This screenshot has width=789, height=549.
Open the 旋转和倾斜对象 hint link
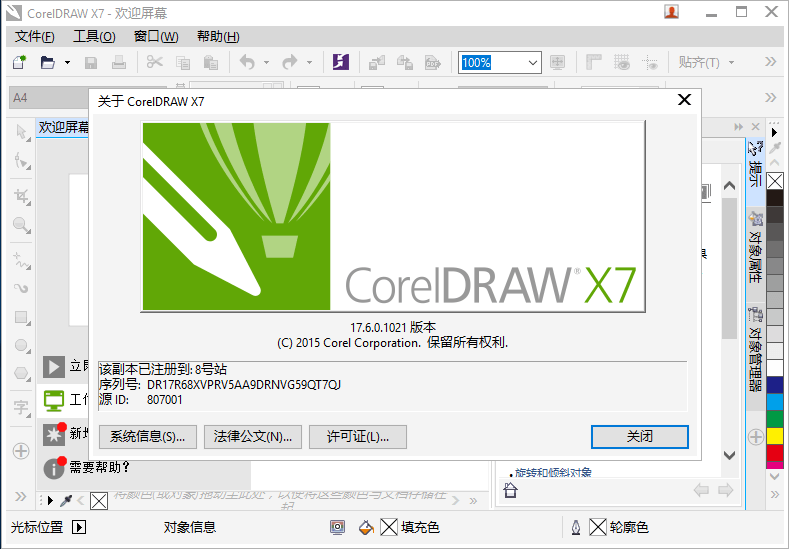[553, 473]
